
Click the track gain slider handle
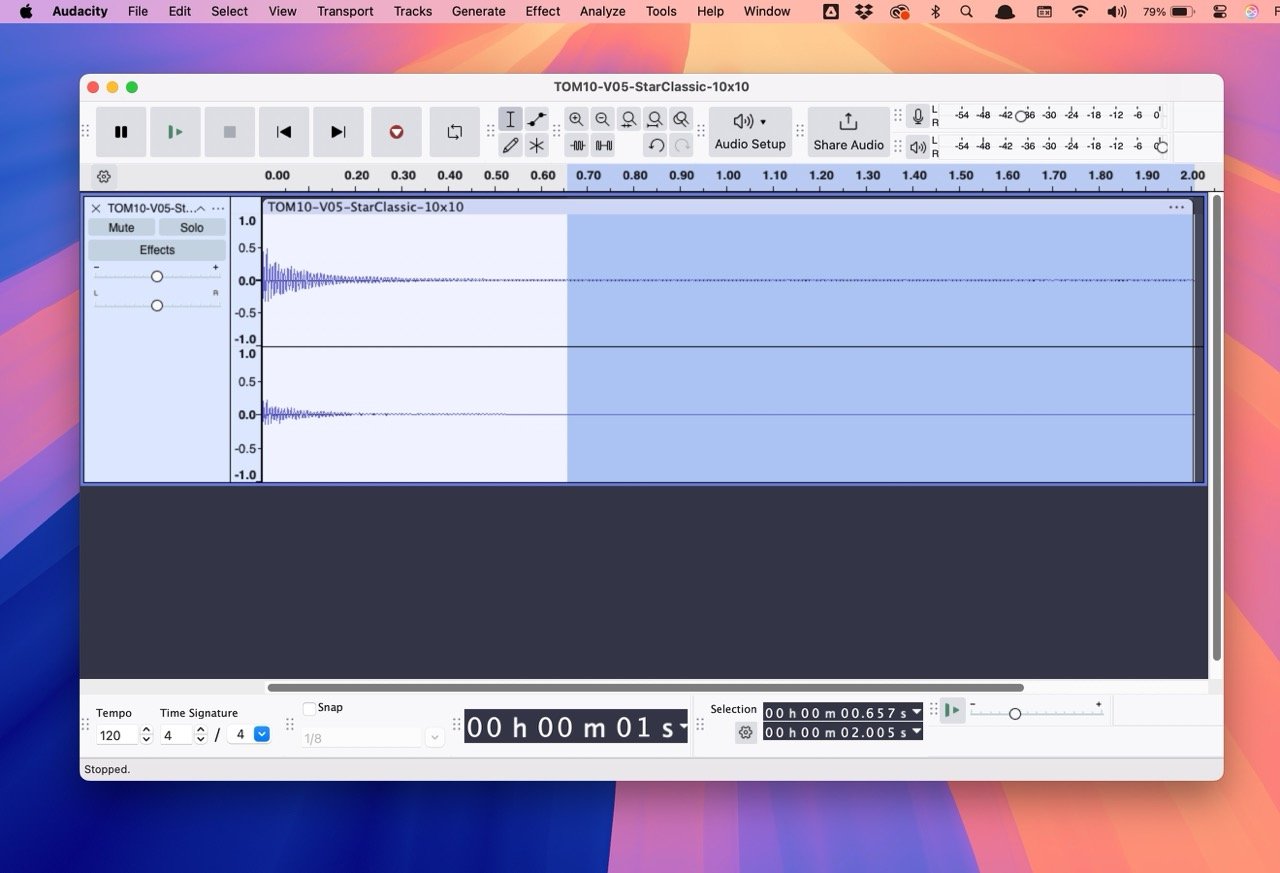[x=157, y=276]
